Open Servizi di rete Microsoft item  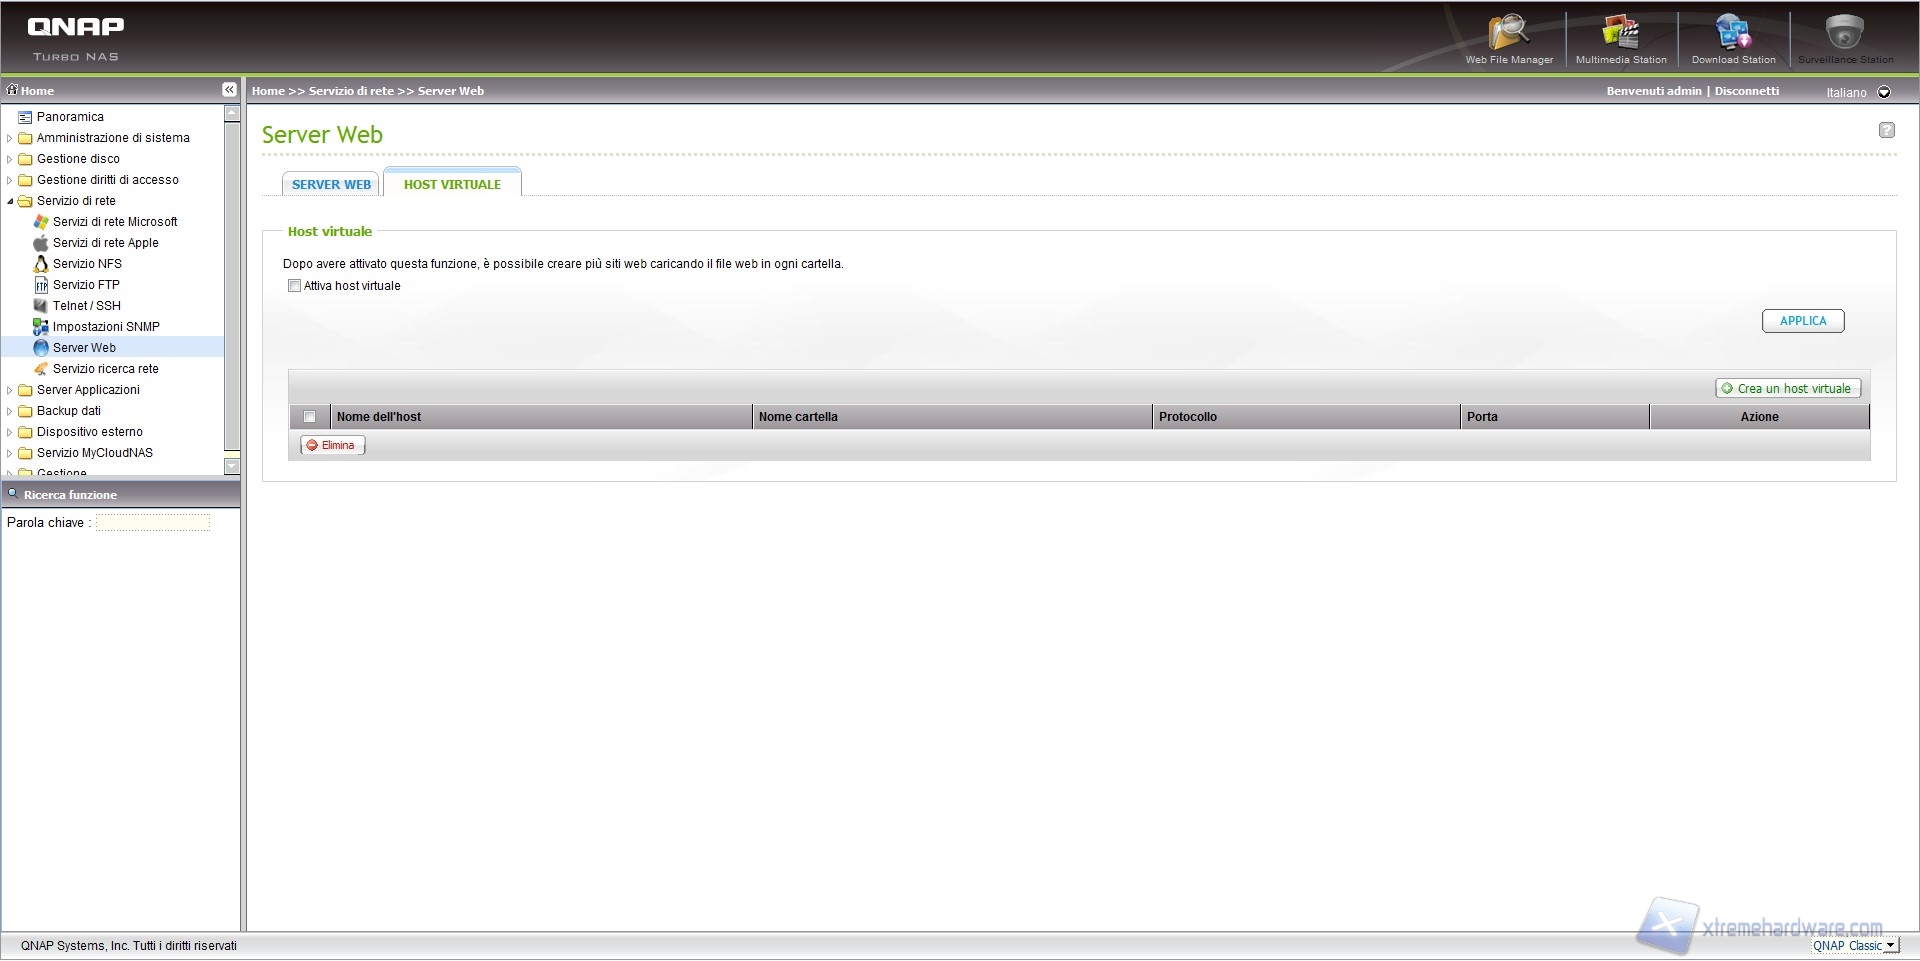pos(114,222)
